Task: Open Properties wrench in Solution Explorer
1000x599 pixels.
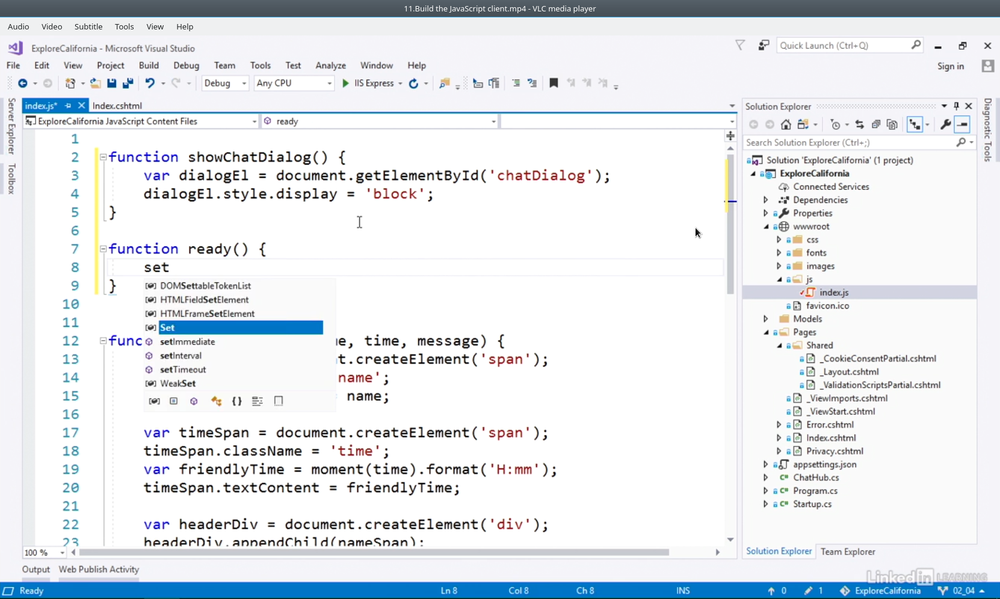Action: [x=945, y=125]
